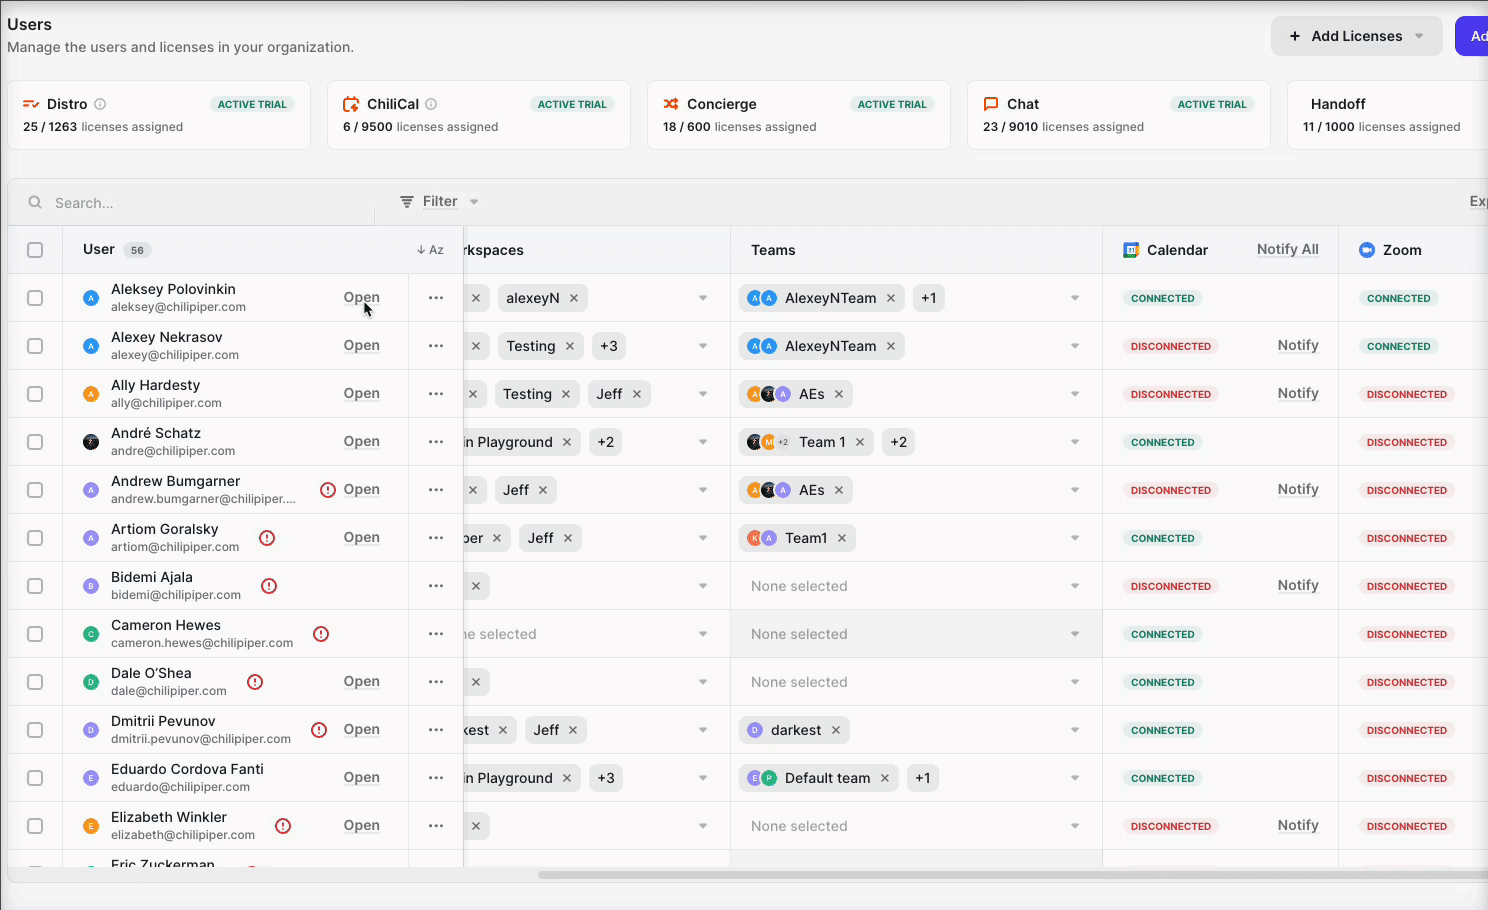Image resolution: width=1488 pixels, height=910 pixels.
Task: Check the box for André Schatz
Action: 35,442
